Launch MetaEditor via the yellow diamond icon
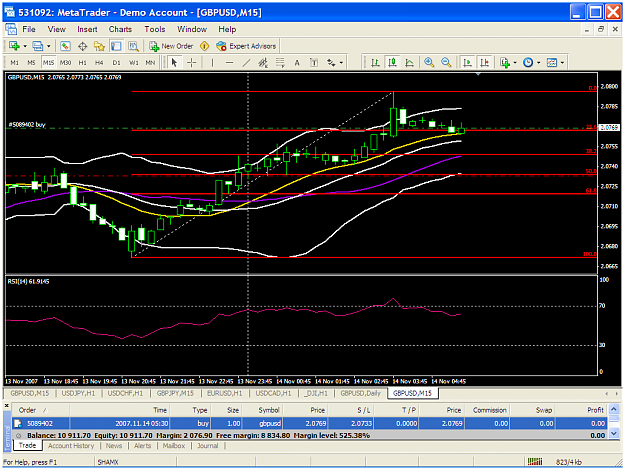 tap(204, 46)
